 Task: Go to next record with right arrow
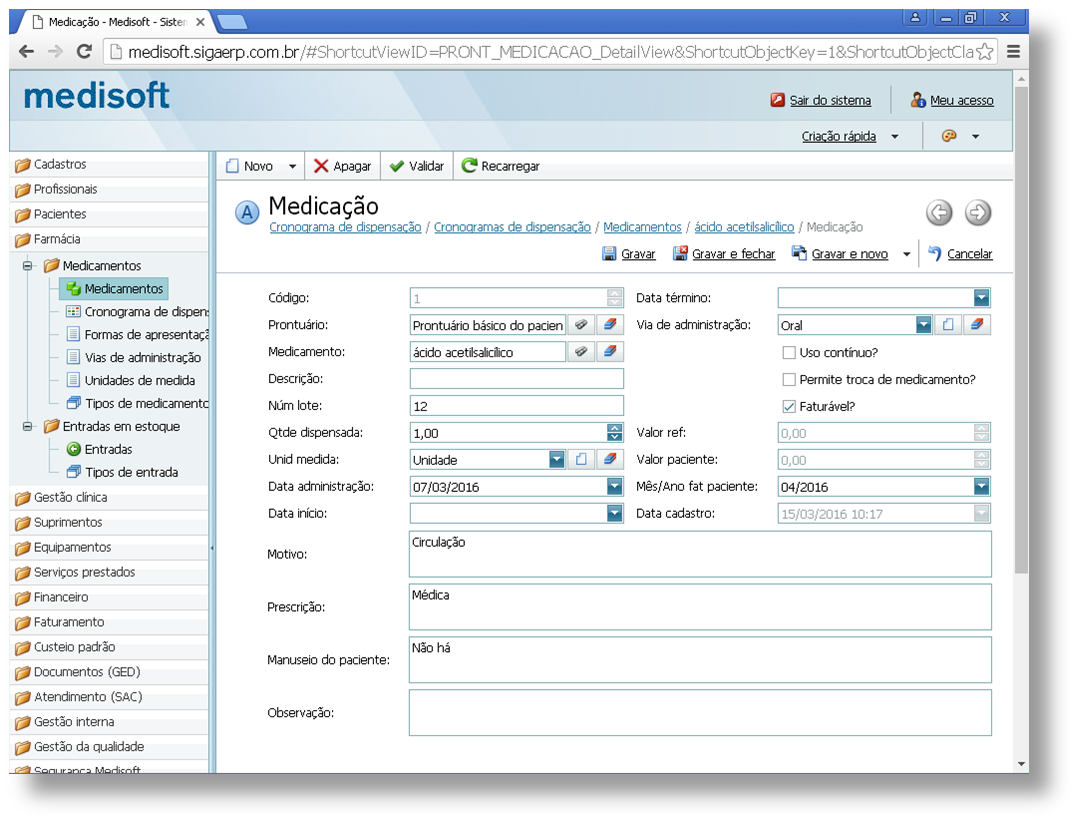coord(978,212)
